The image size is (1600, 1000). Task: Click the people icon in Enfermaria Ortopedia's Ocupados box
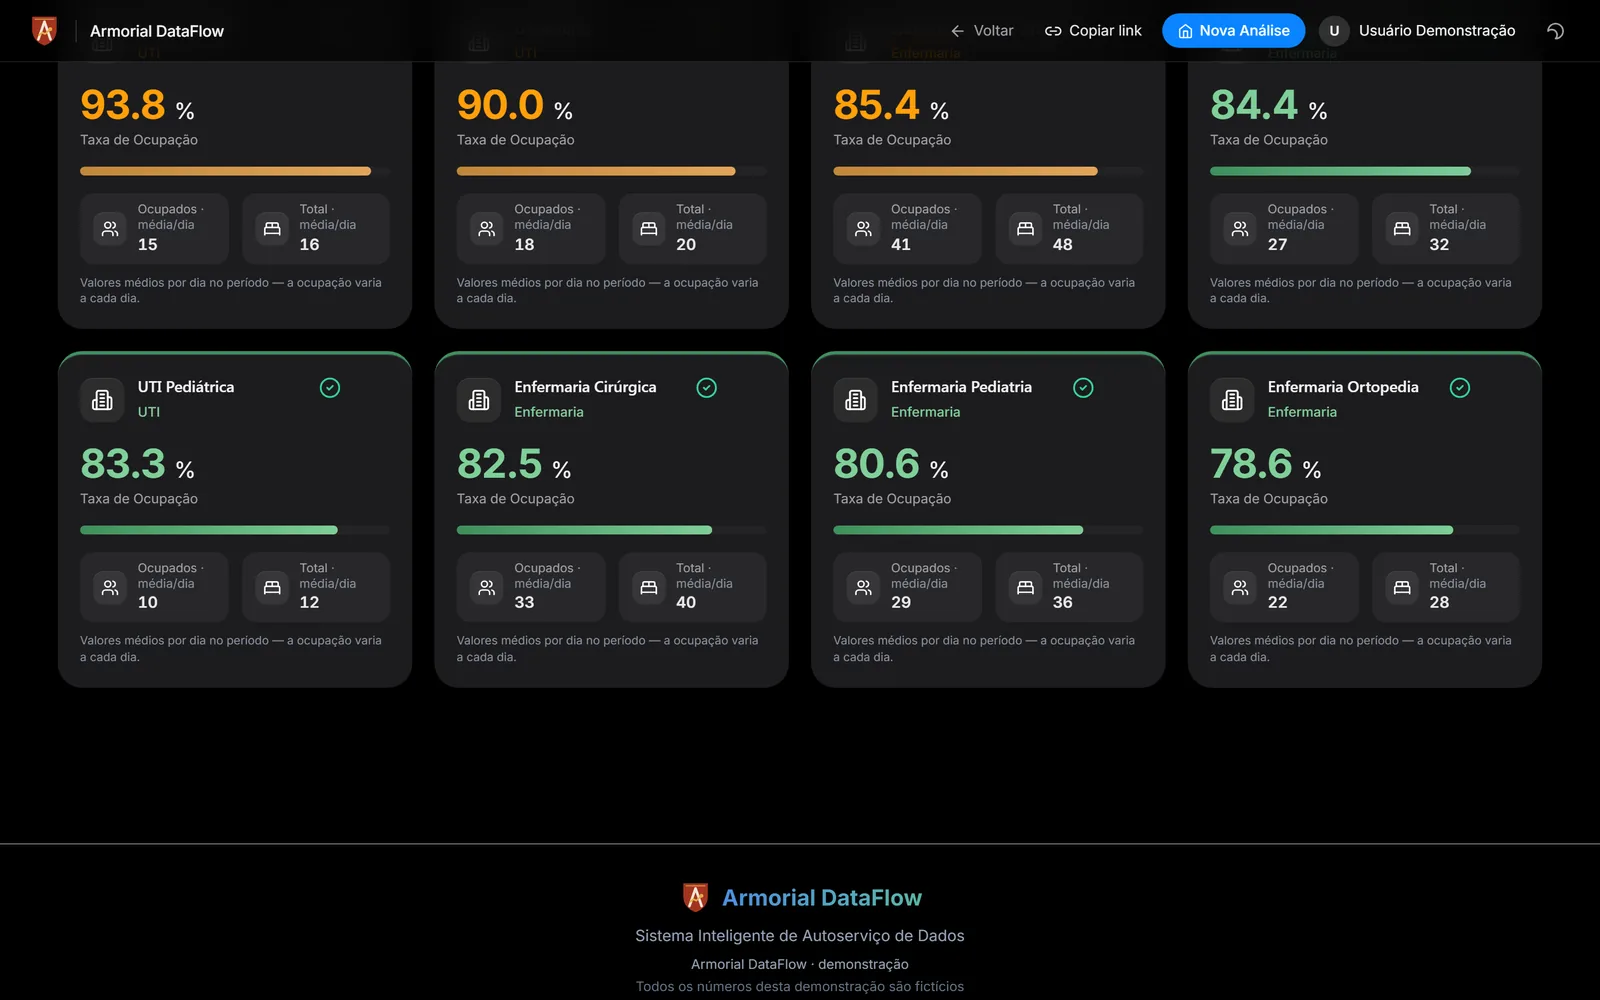tap(1240, 587)
